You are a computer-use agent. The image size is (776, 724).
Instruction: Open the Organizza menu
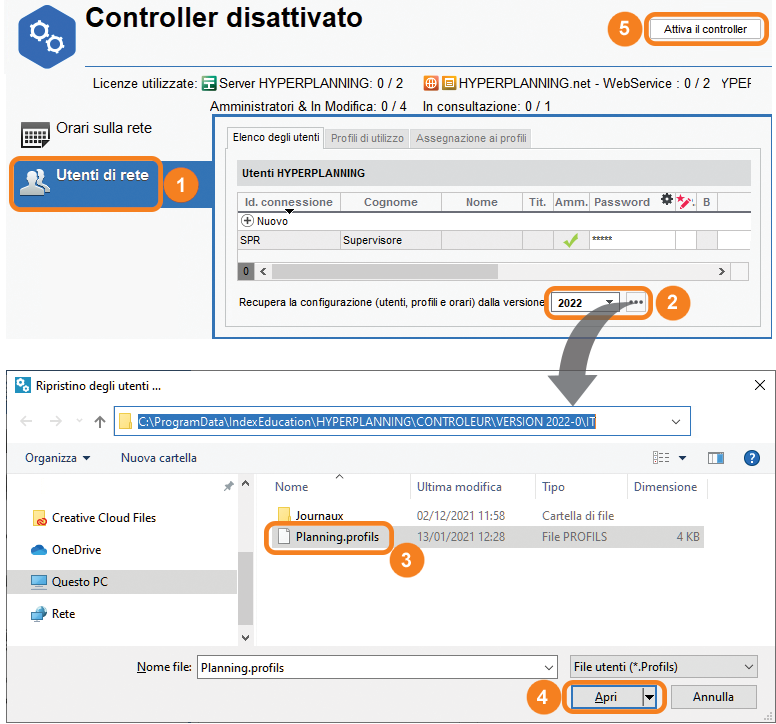point(57,458)
